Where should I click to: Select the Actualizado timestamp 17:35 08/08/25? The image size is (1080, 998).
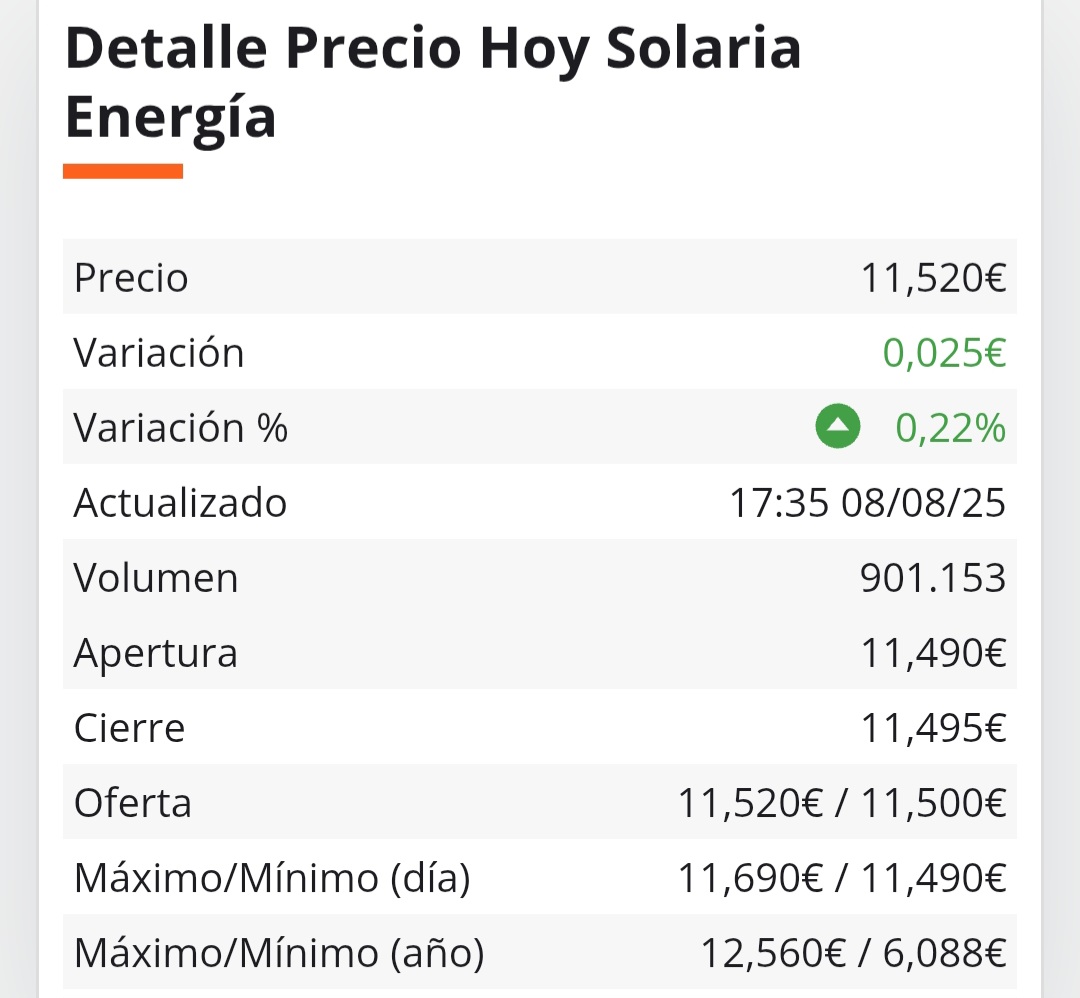tap(867, 503)
